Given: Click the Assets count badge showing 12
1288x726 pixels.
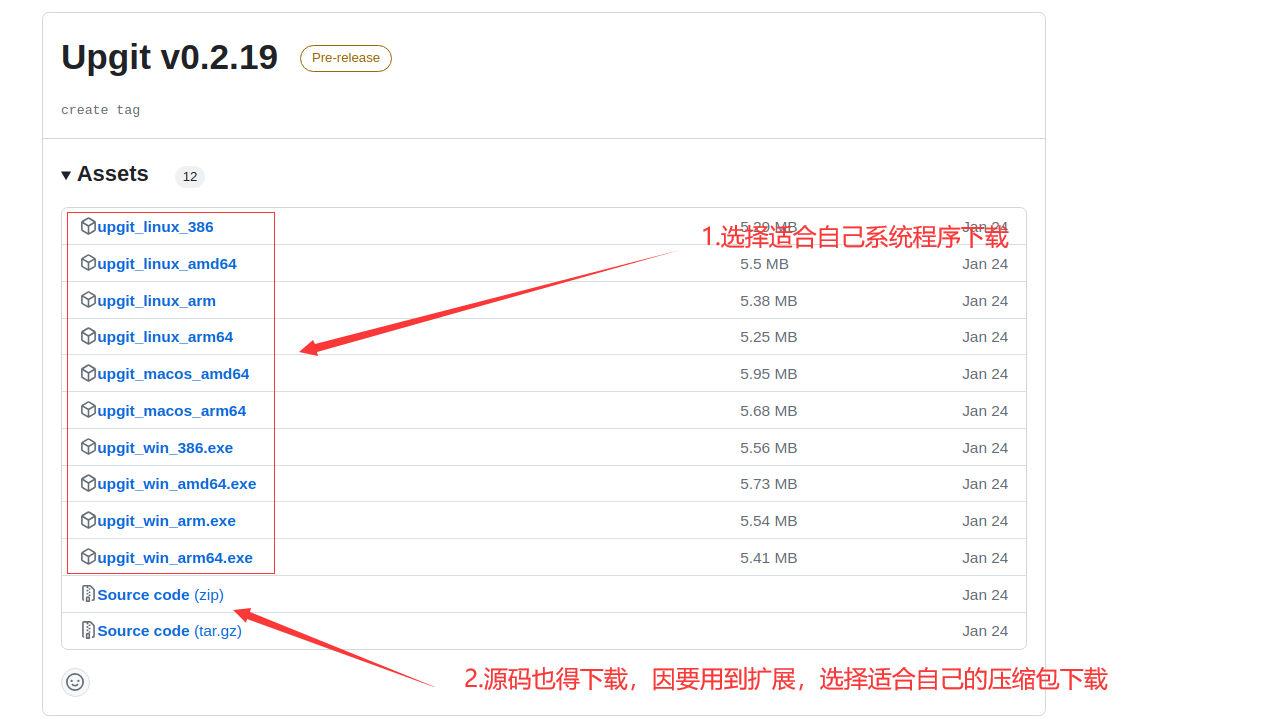Looking at the screenshot, I should [x=190, y=177].
